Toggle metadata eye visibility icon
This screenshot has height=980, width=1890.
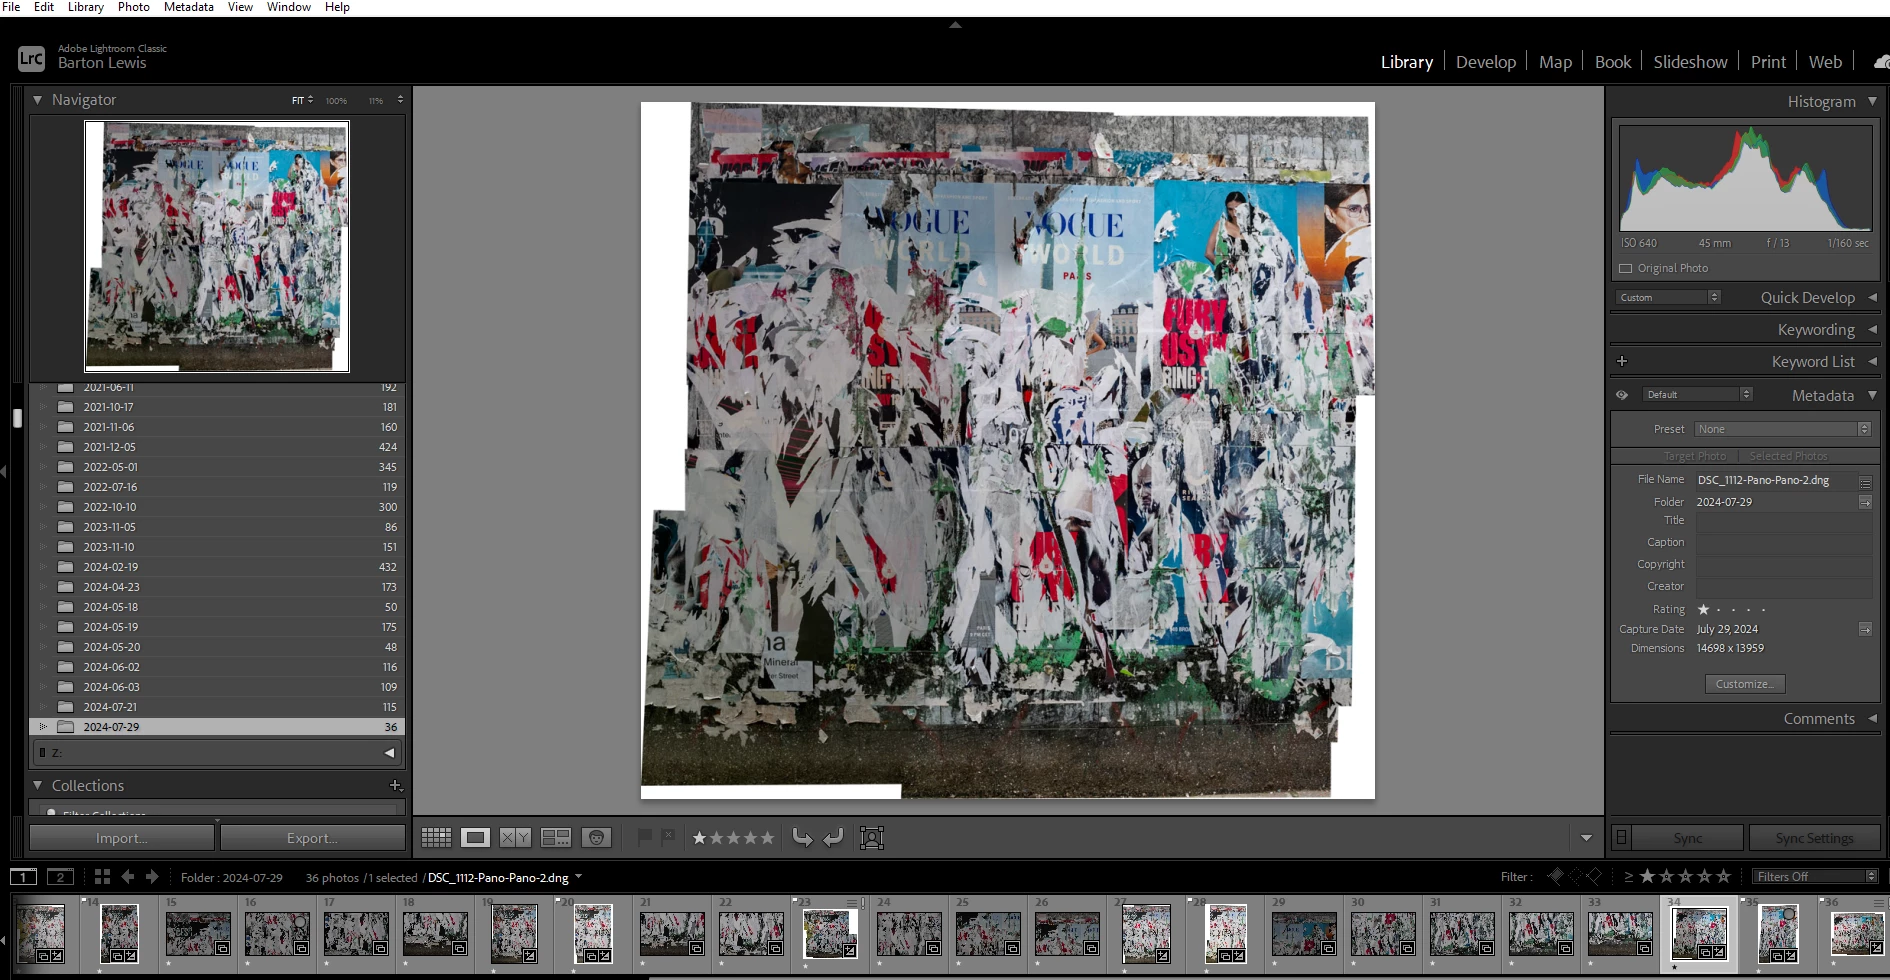(x=1622, y=395)
